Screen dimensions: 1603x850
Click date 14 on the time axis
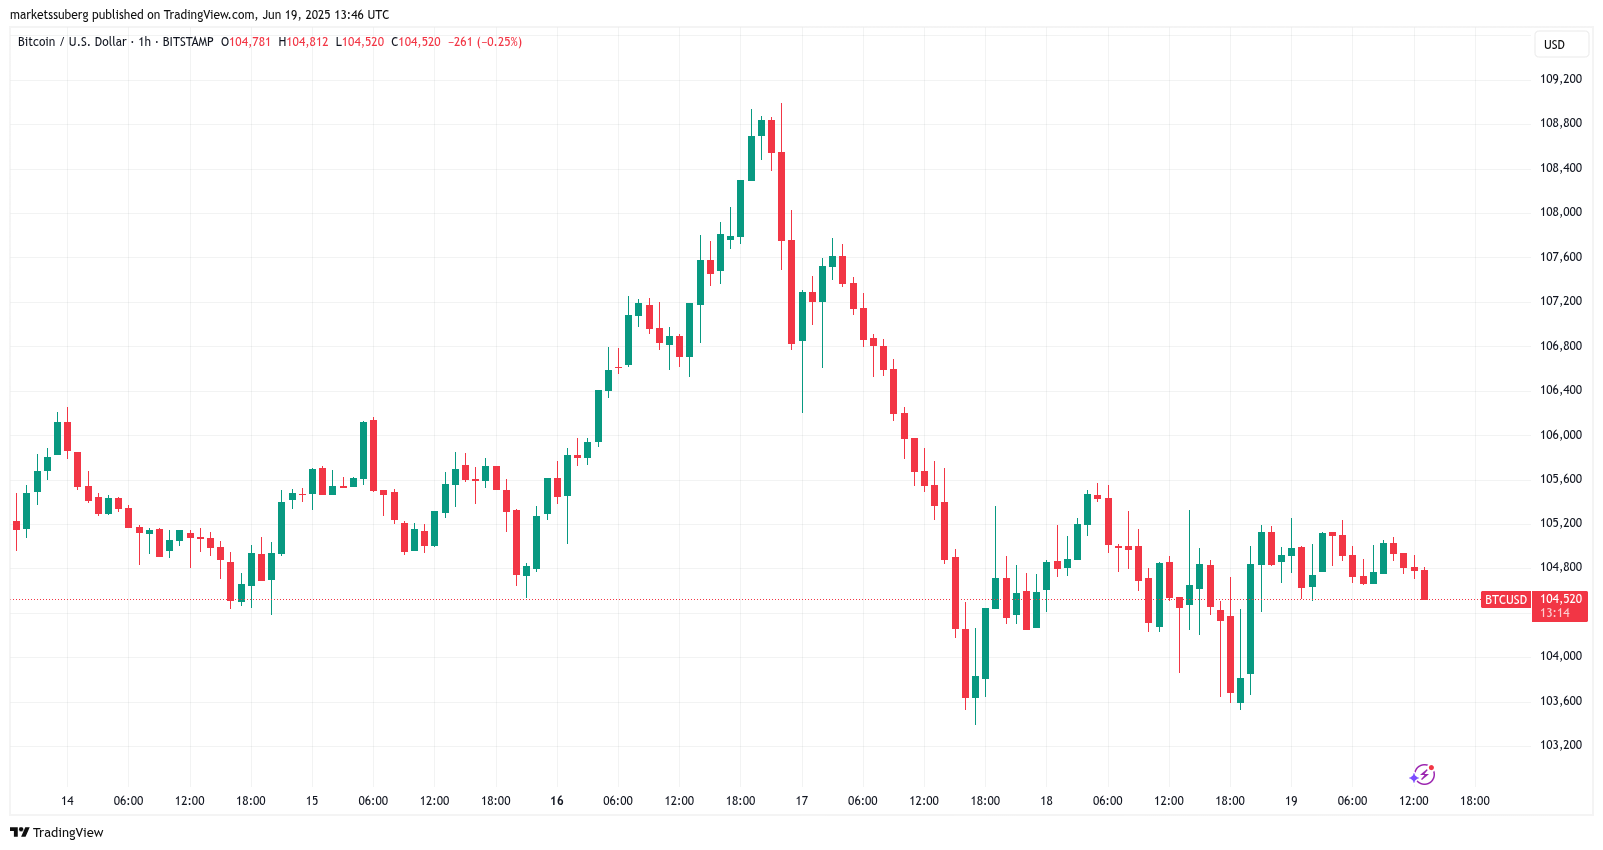[67, 801]
